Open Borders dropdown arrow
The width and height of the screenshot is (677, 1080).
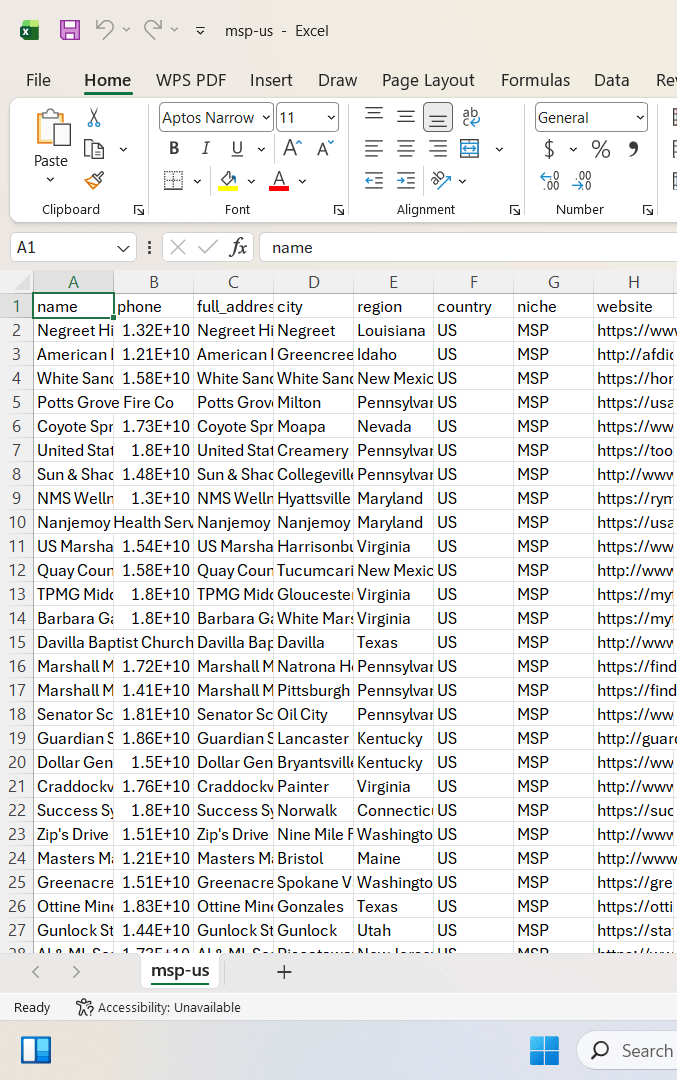[x=197, y=181]
